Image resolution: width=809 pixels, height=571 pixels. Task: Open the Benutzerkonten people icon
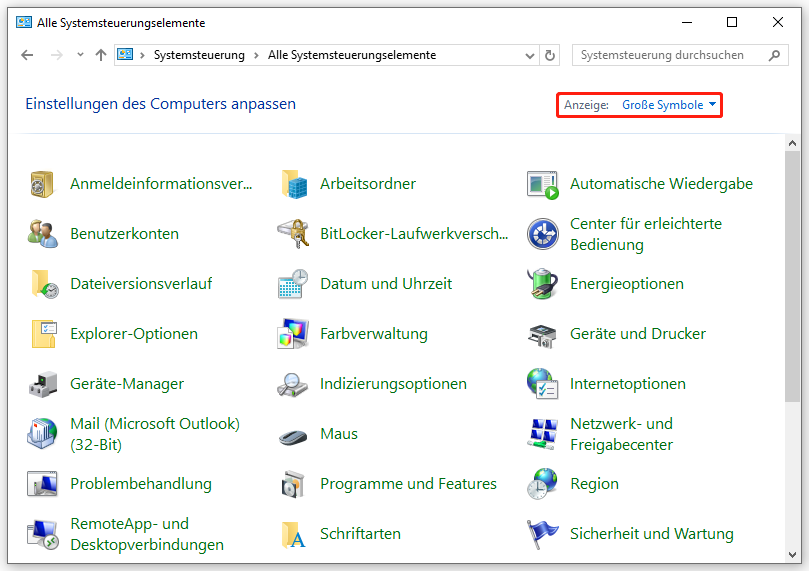[42, 234]
